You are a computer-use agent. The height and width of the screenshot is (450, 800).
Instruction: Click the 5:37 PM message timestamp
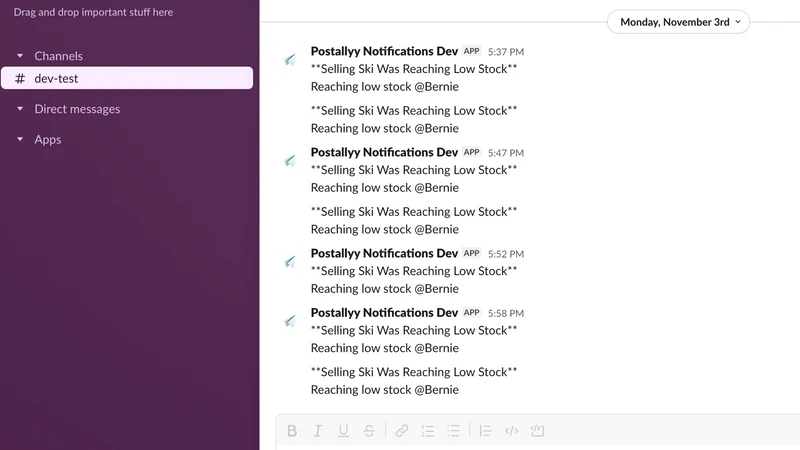tap(506, 52)
